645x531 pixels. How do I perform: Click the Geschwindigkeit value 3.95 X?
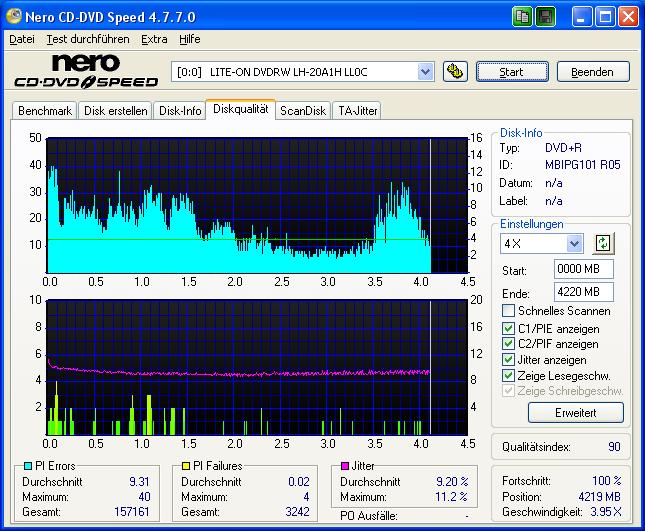coord(606,512)
